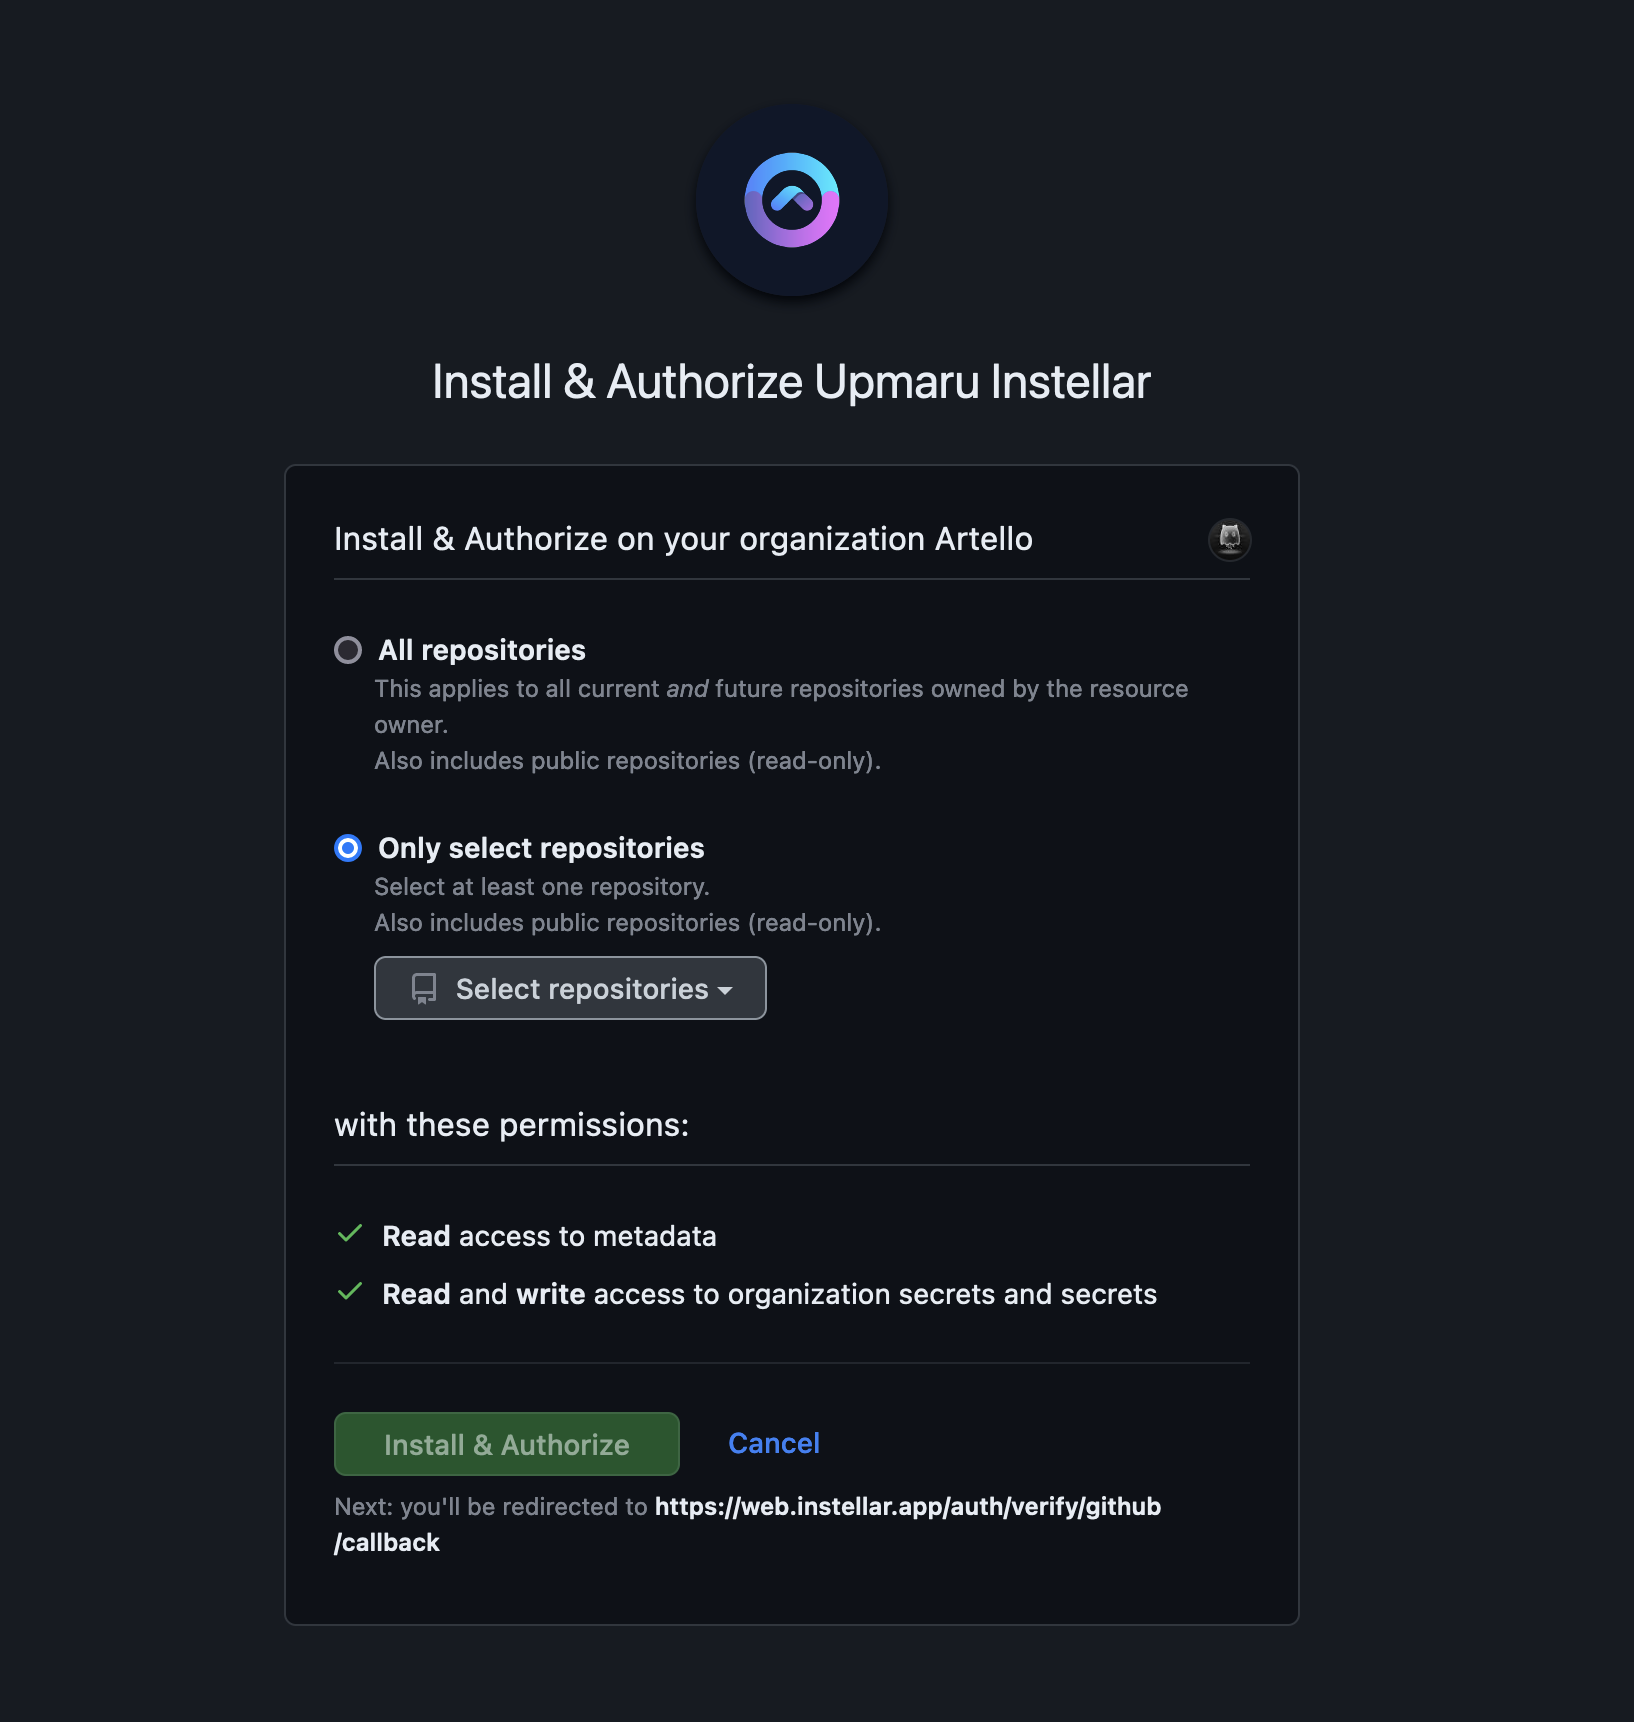Click the Upmaru Instellar app logo

pyautogui.click(x=791, y=201)
